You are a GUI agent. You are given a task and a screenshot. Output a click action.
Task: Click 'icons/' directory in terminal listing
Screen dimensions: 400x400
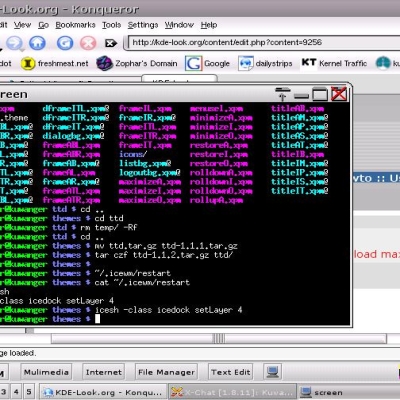click(x=133, y=154)
